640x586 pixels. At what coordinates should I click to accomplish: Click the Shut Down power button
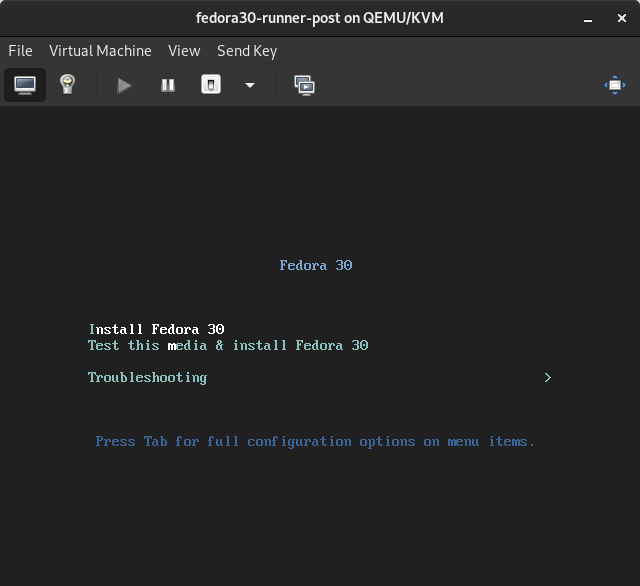coord(211,85)
